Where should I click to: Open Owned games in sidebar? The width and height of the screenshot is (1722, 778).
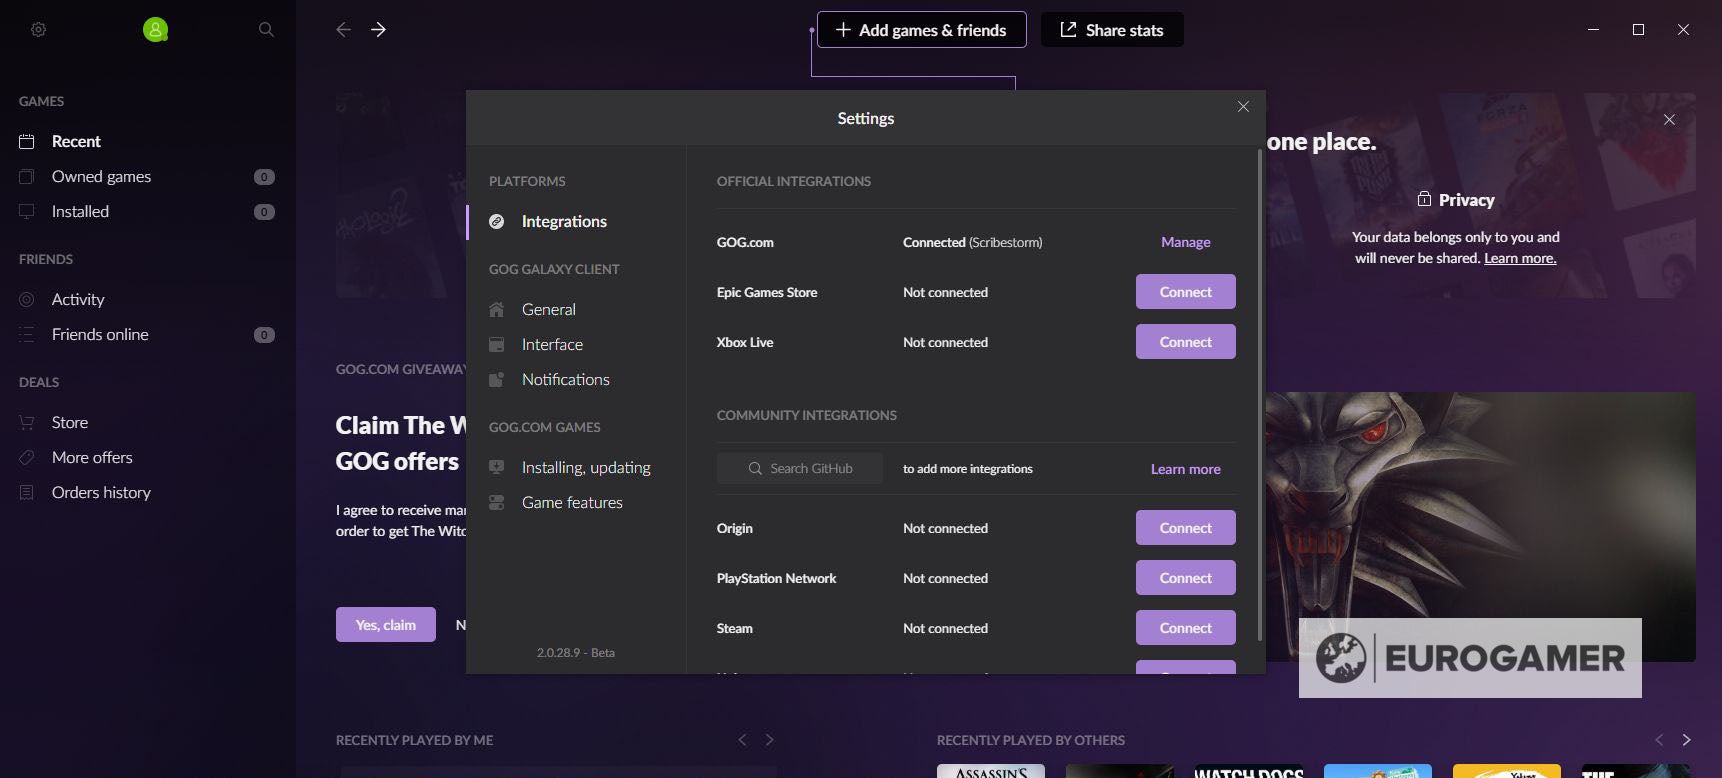pyautogui.click(x=101, y=177)
